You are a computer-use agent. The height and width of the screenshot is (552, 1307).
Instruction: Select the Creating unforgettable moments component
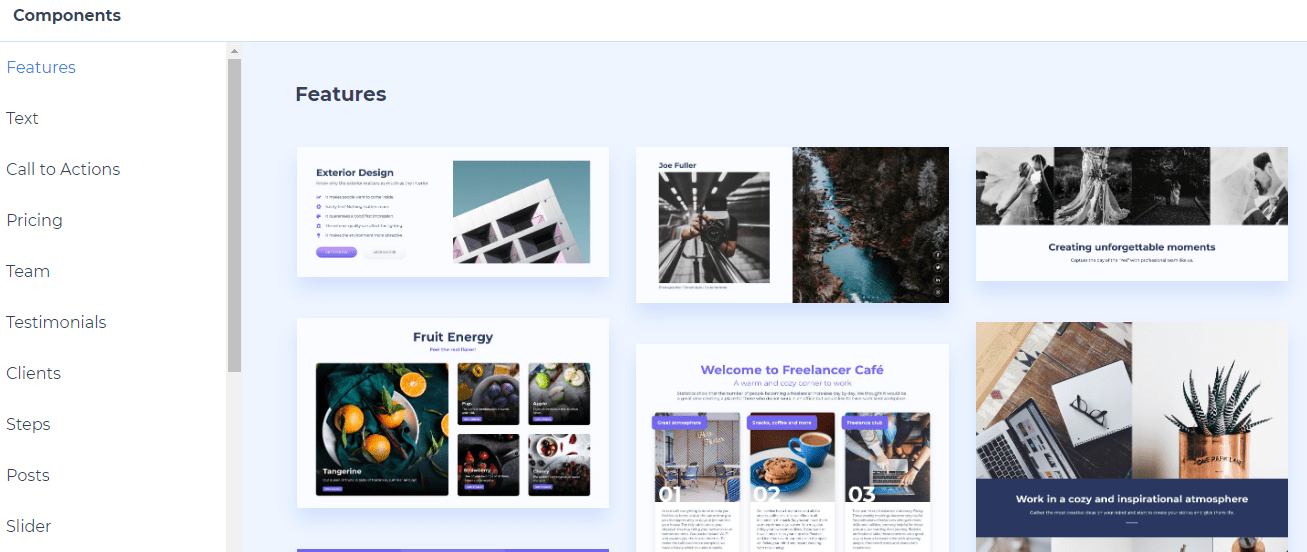click(x=1132, y=214)
